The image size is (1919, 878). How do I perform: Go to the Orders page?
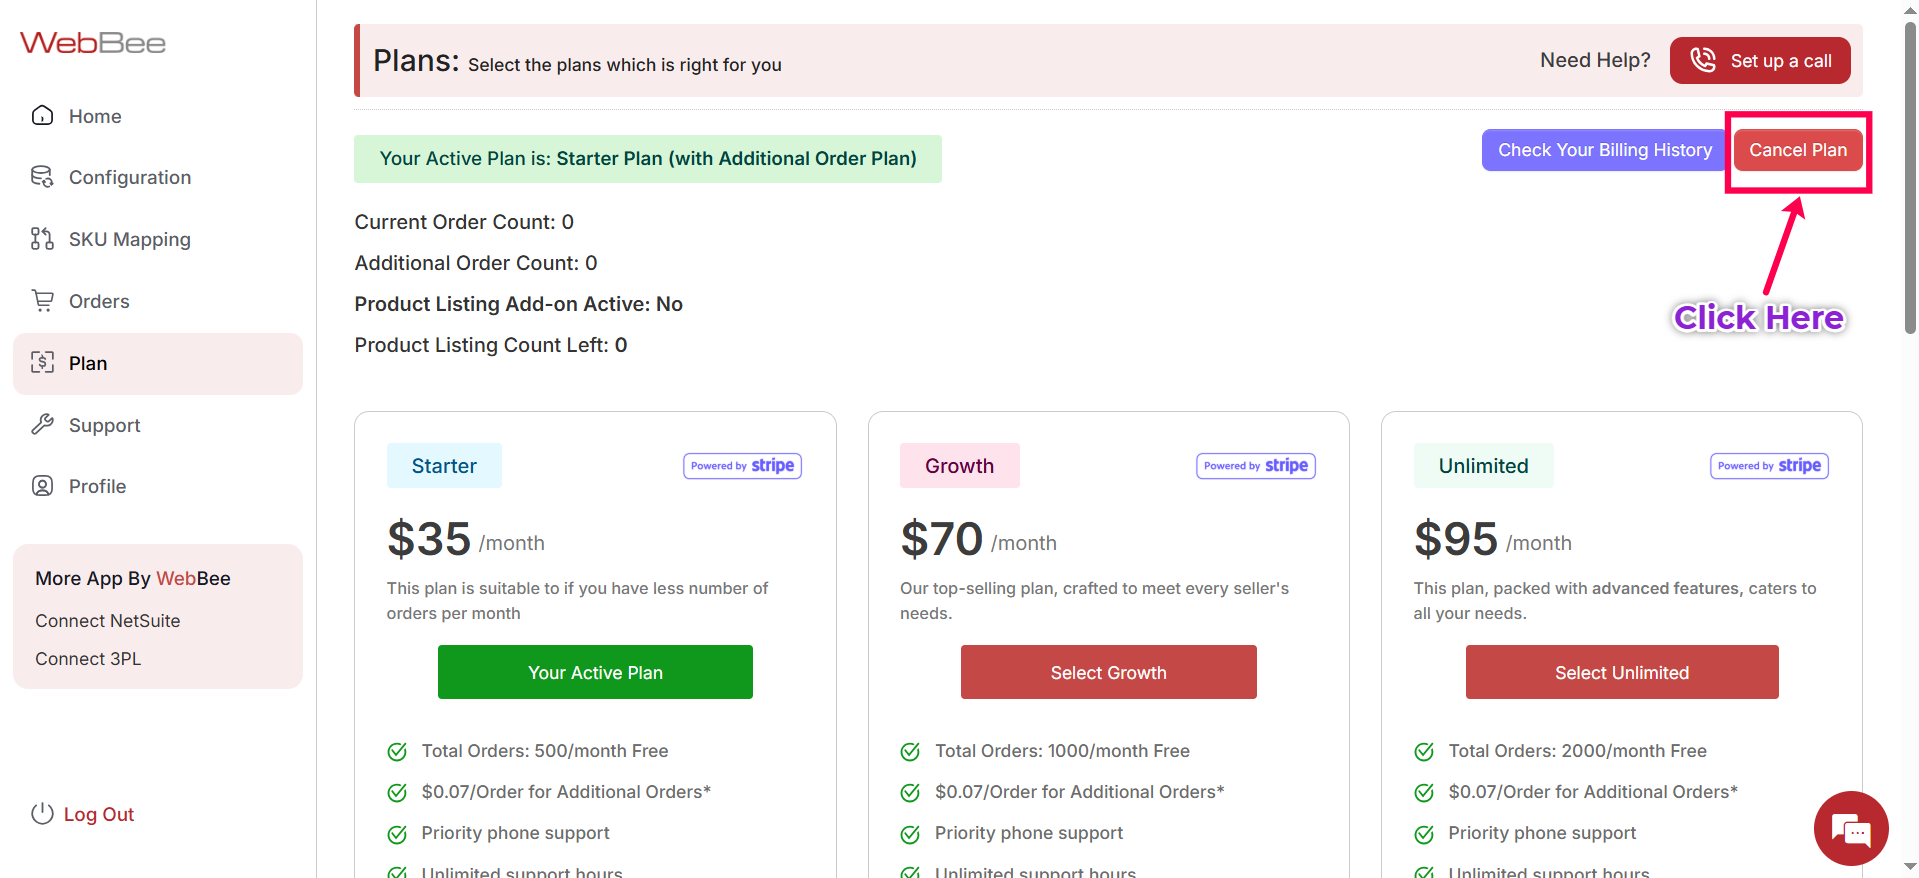click(x=99, y=301)
